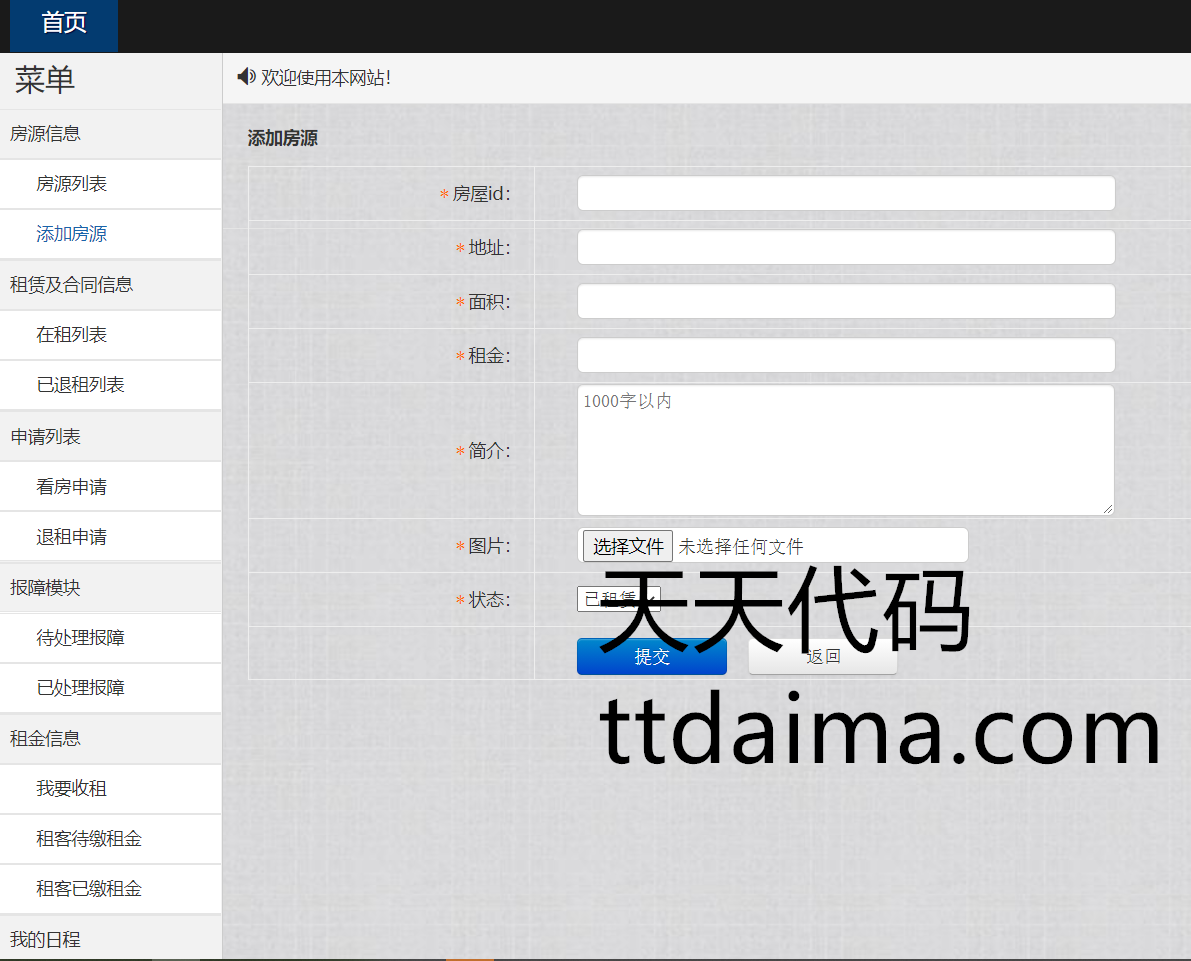
Task: Click the 租金 rent input field
Action: 845,355
